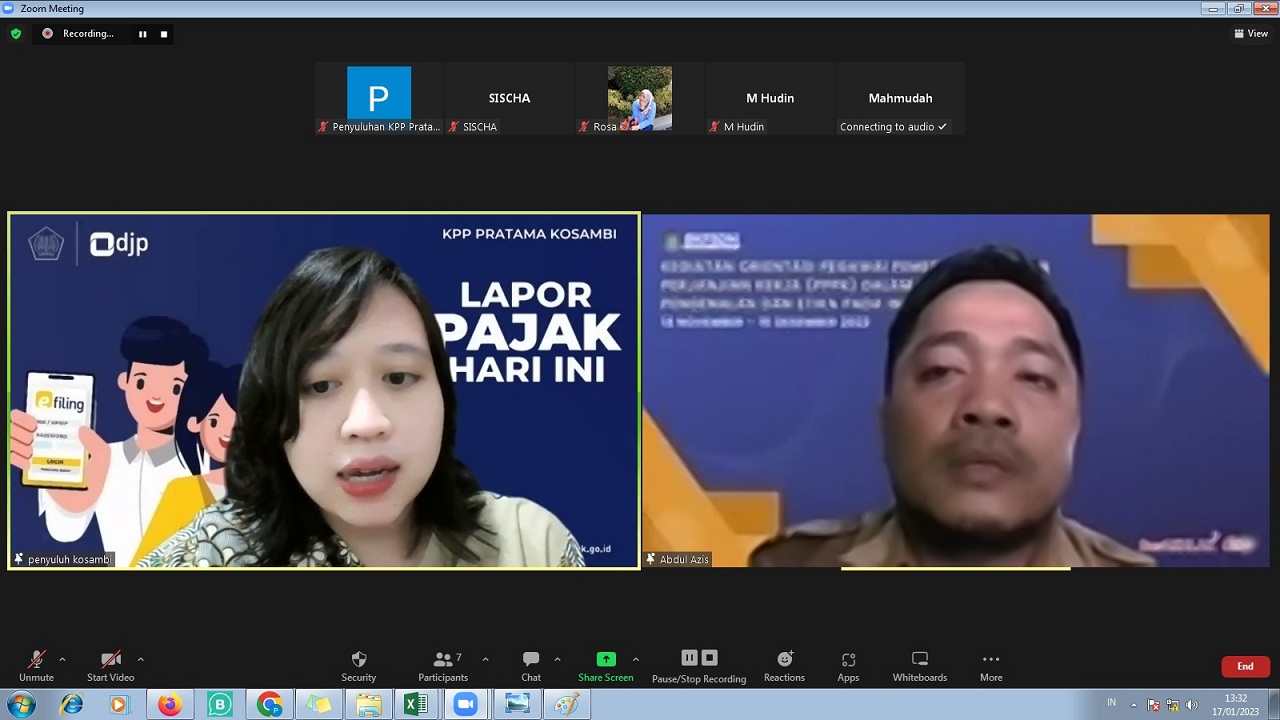The image size is (1280, 720).
Task: Open the Reactions menu
Action: (x=784, y=665)
